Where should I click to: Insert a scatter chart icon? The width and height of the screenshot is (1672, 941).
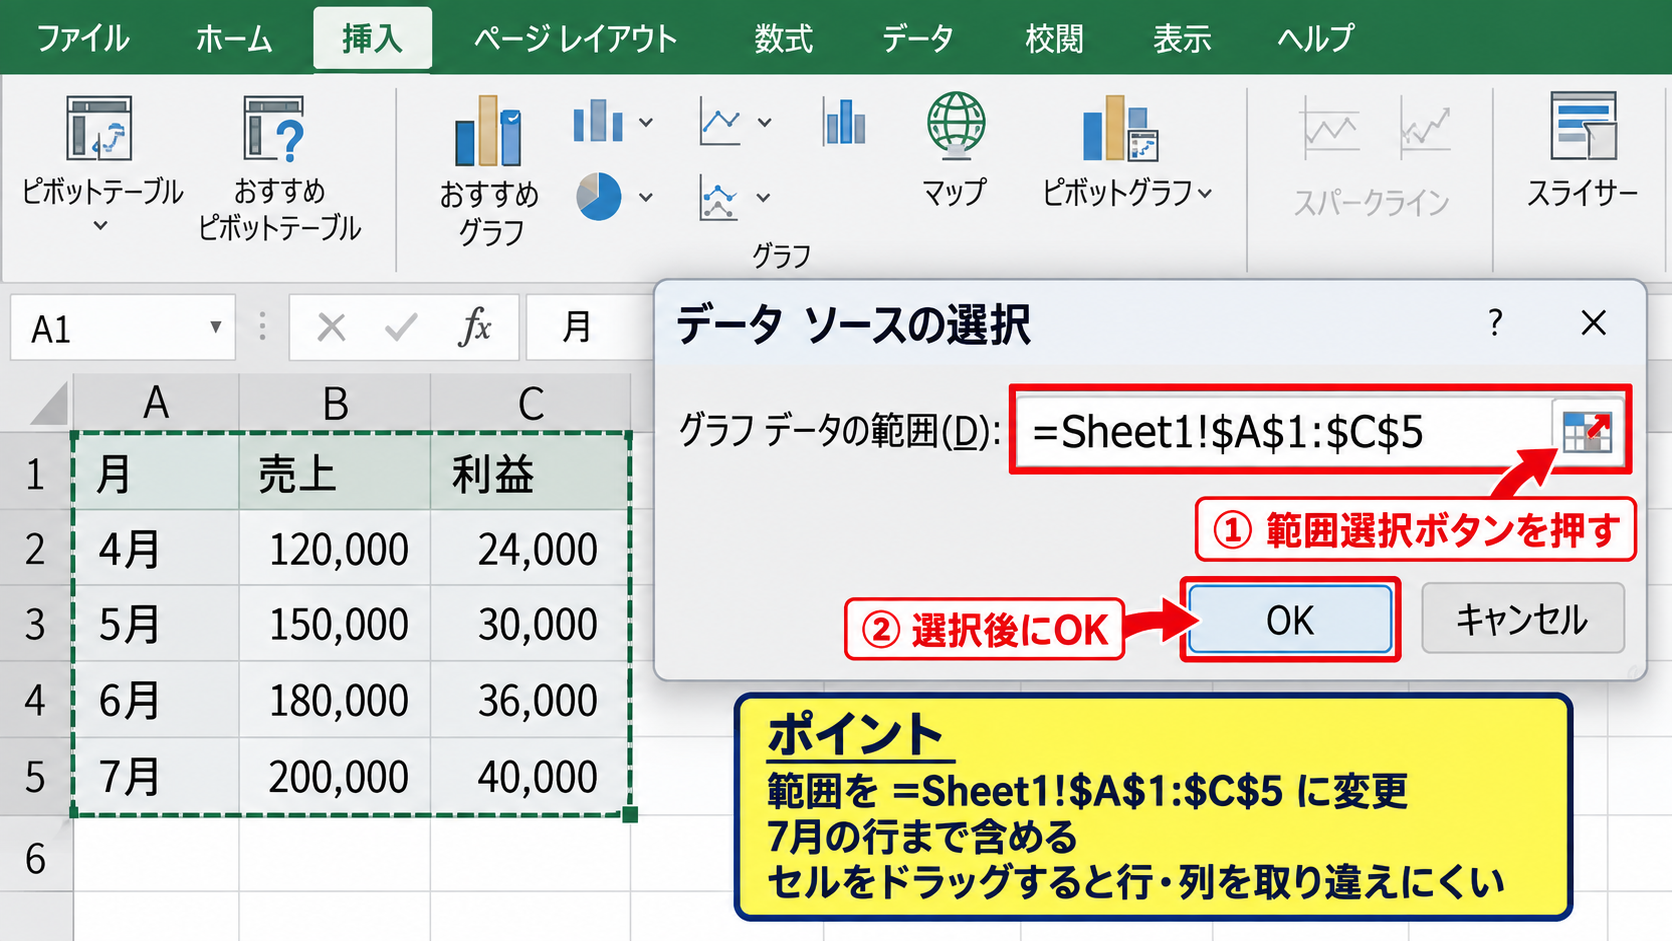pyautogui.click(x=719, y=197)
